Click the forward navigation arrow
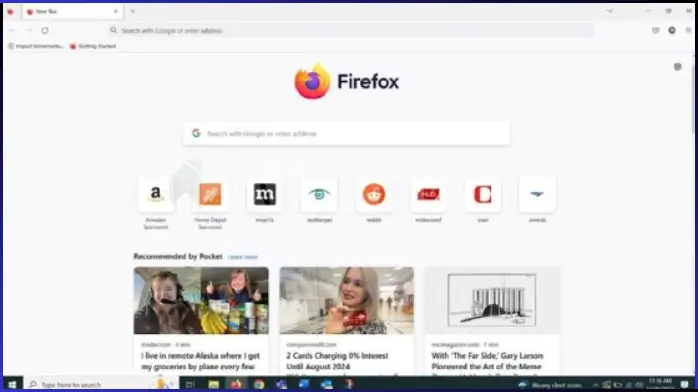This screenshot has height=392, width=698. [28, 30]
